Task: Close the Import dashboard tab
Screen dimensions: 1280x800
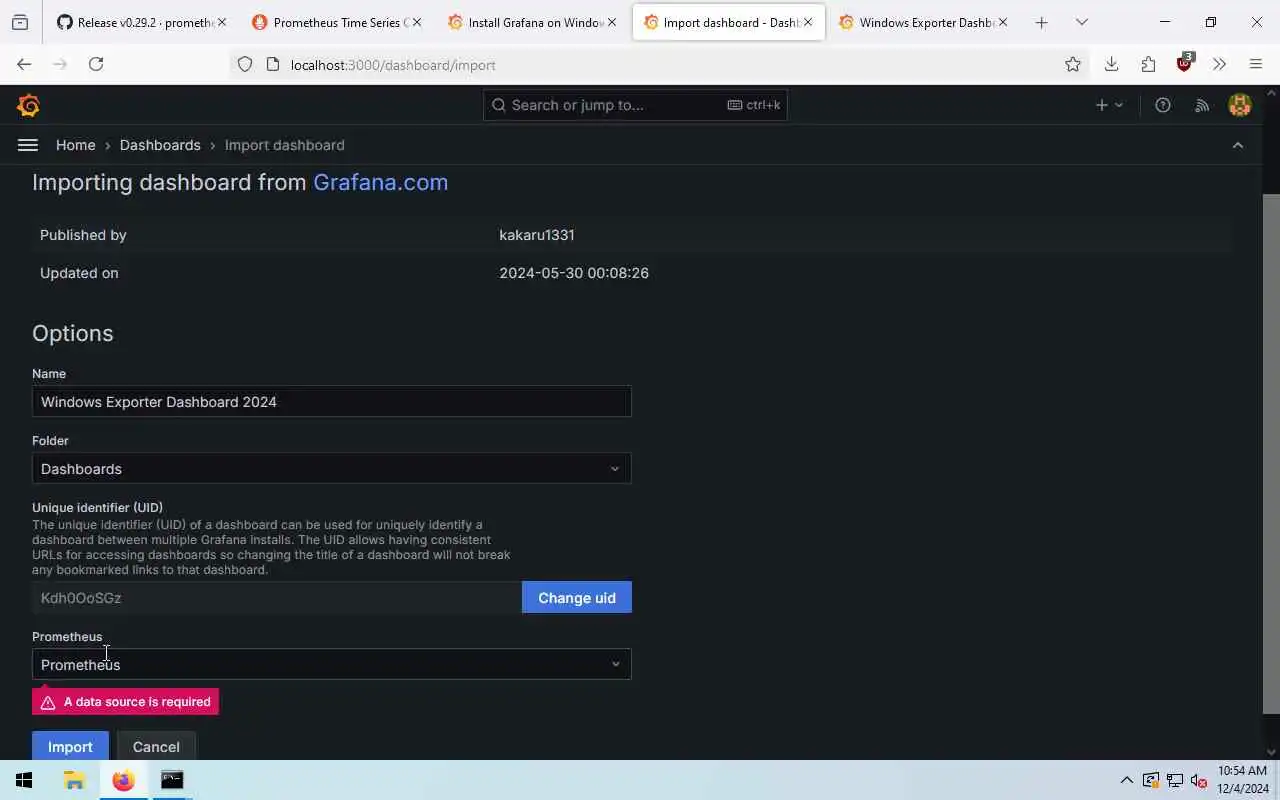Action: [808, 22]
